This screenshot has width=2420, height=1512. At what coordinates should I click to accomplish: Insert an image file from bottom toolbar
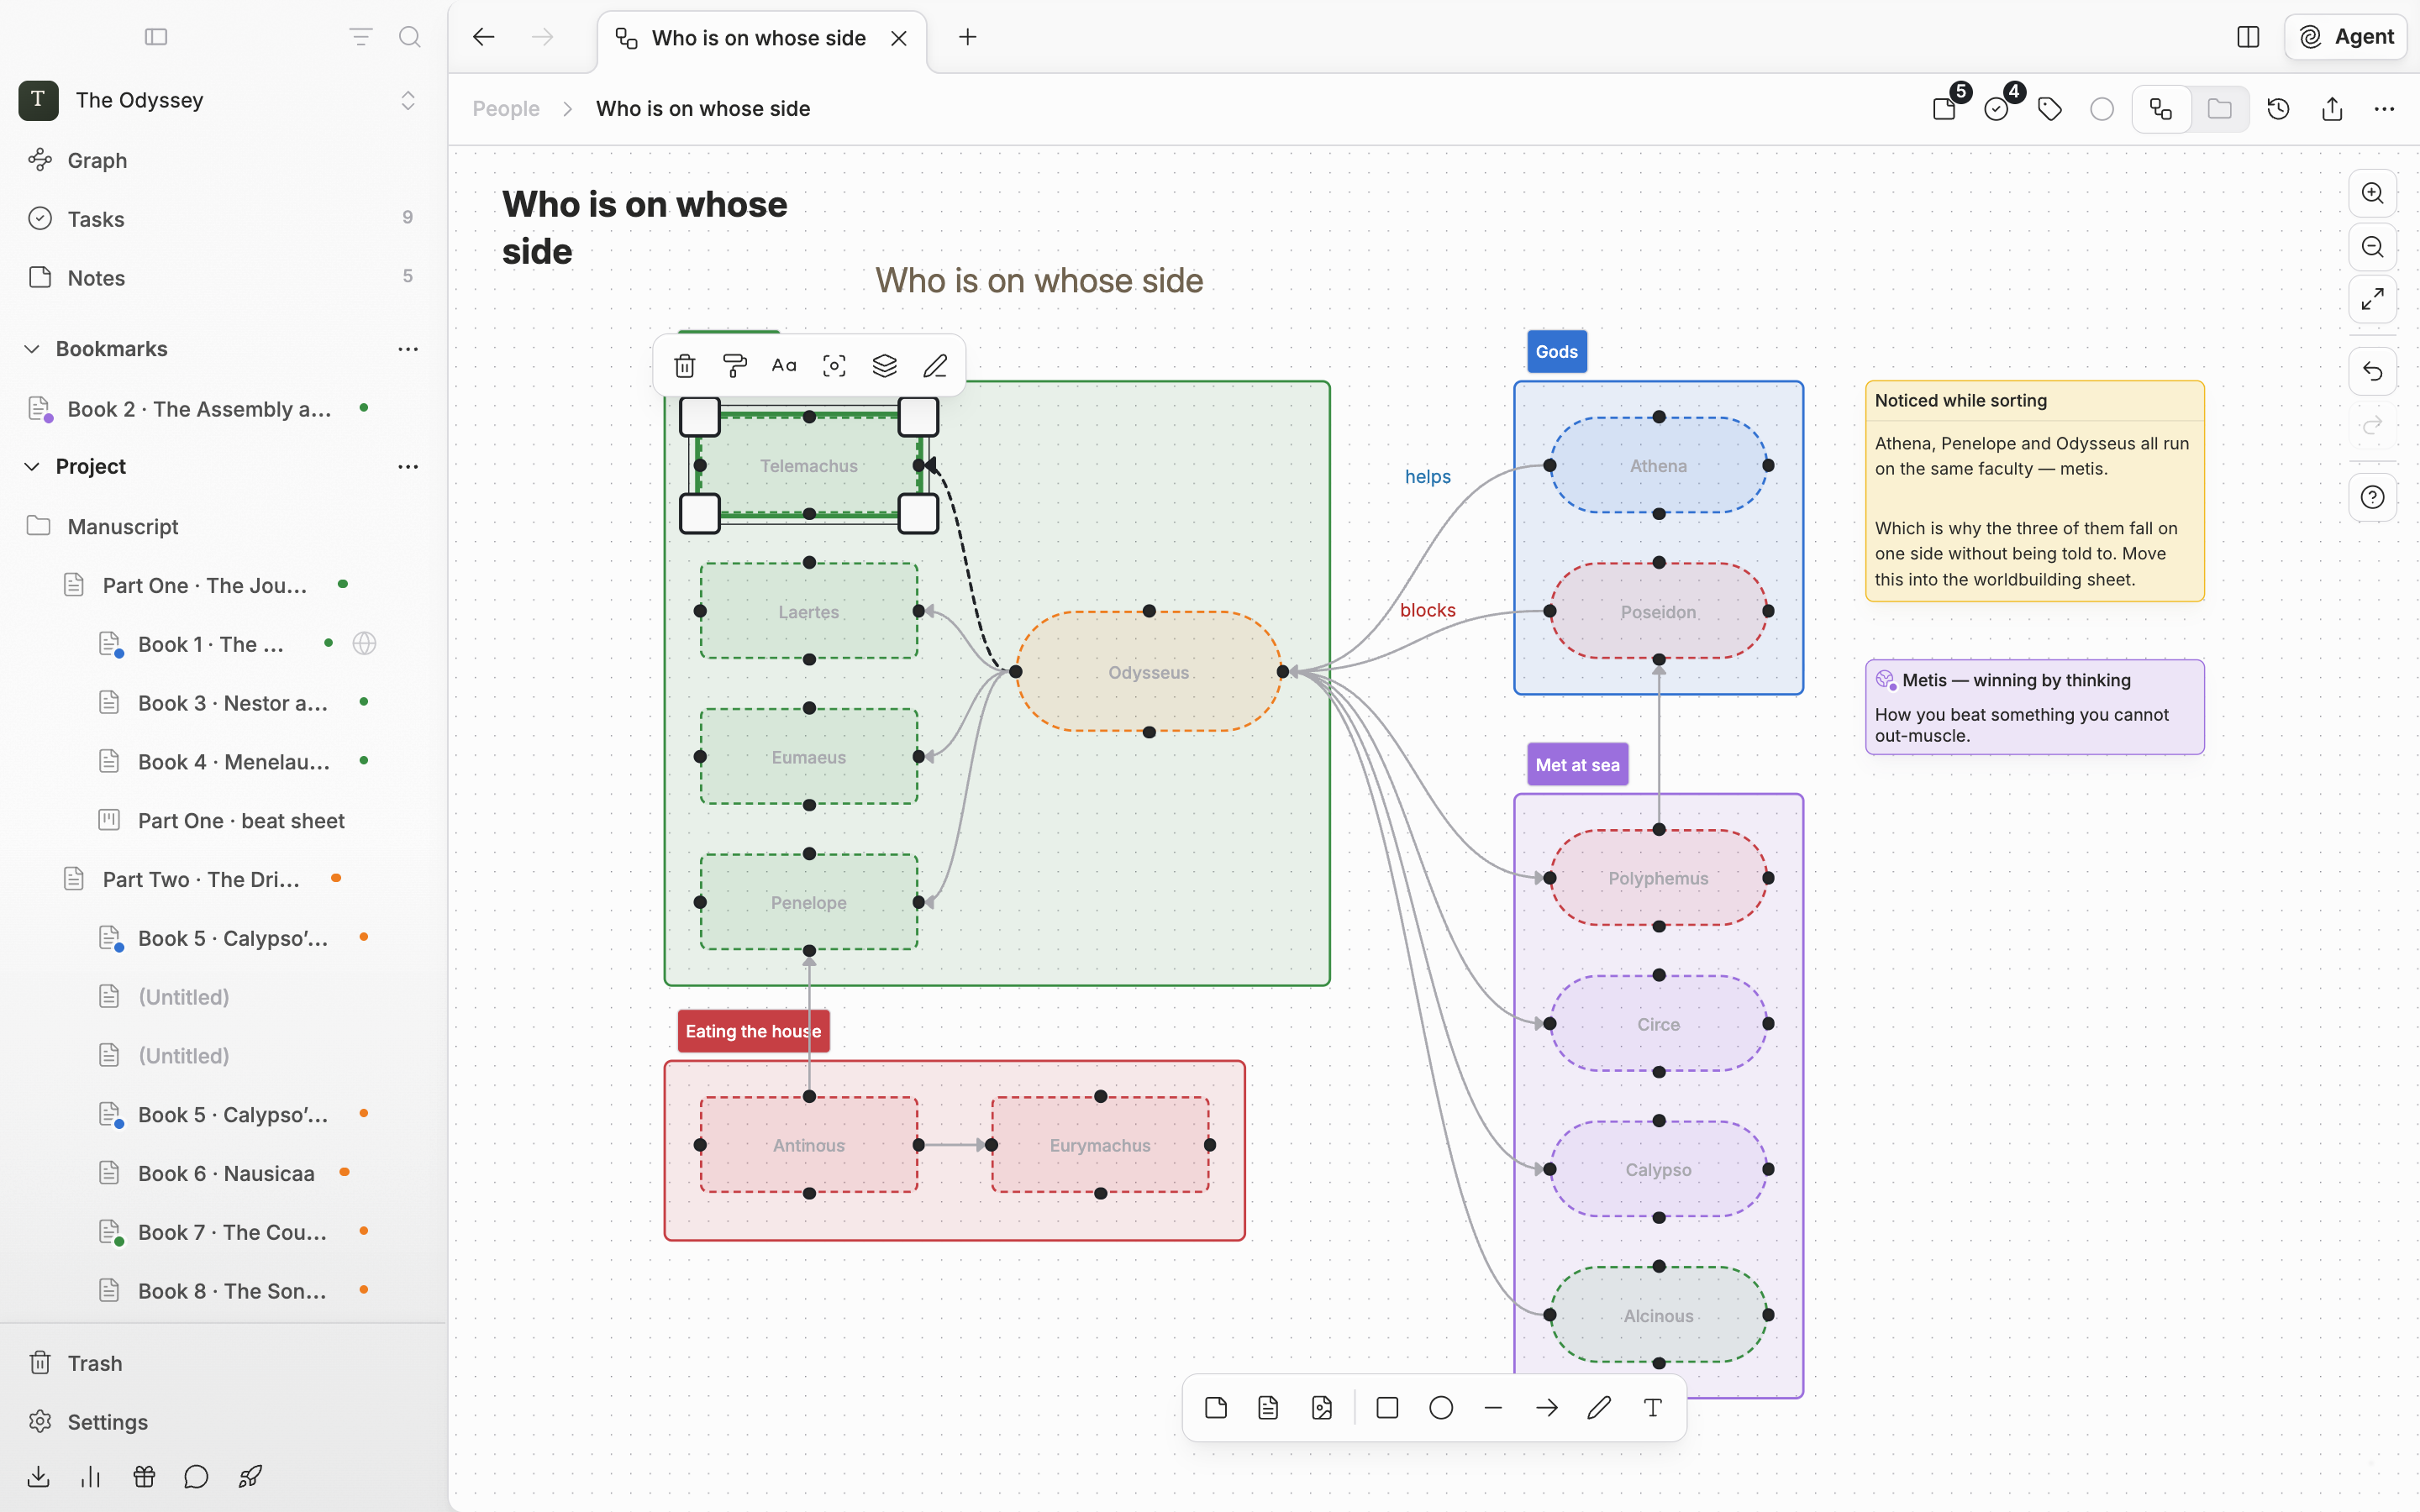coord(1322,1408)
